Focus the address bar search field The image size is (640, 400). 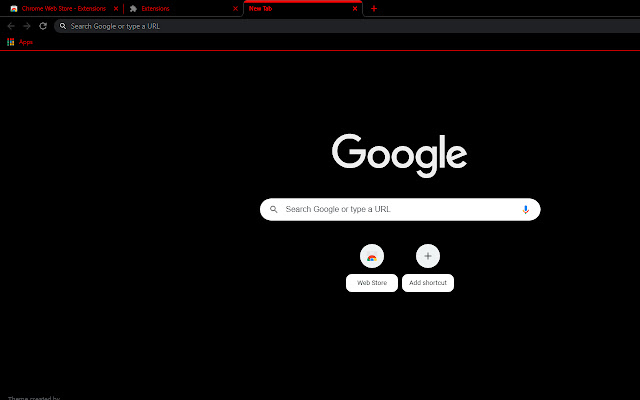[347, 26]
